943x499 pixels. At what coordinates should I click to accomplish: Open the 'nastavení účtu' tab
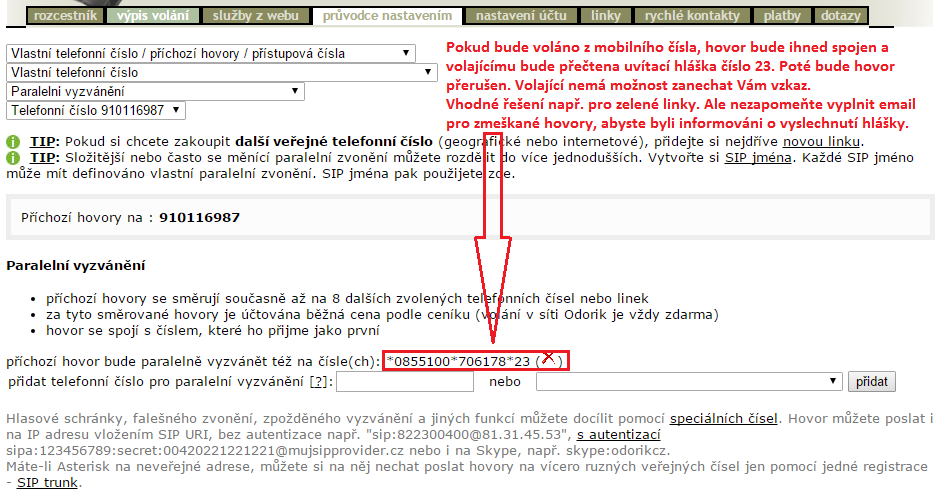(520, 16)
